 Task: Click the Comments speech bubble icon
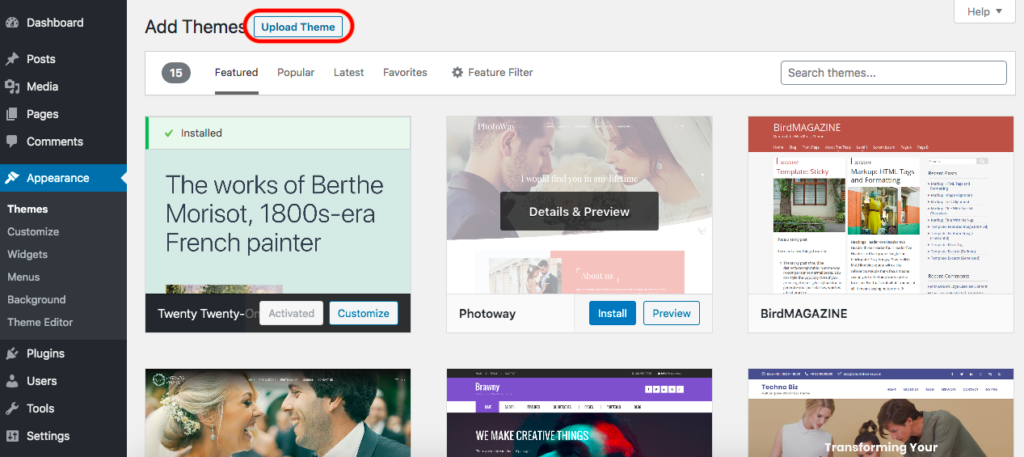point(12,142)
